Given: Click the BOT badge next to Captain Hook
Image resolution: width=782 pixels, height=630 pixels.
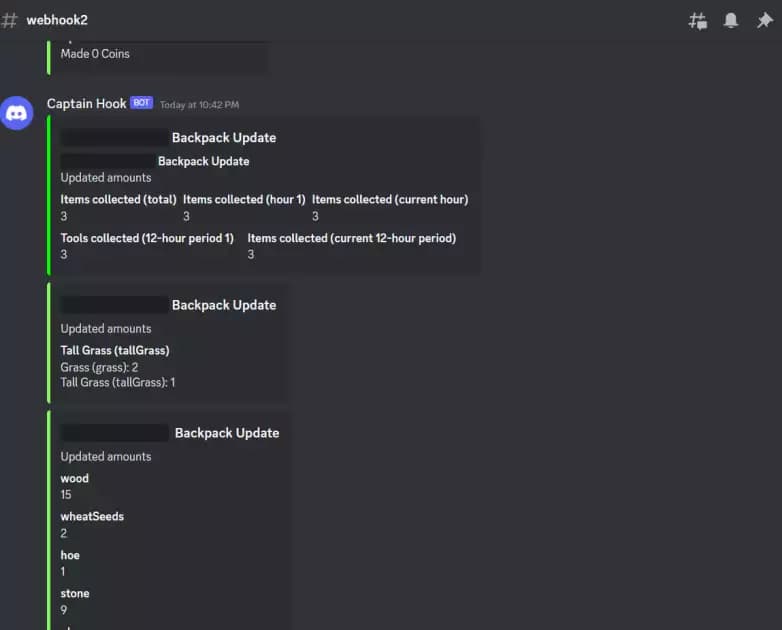Looking at the screenshot, I should 141,103.
